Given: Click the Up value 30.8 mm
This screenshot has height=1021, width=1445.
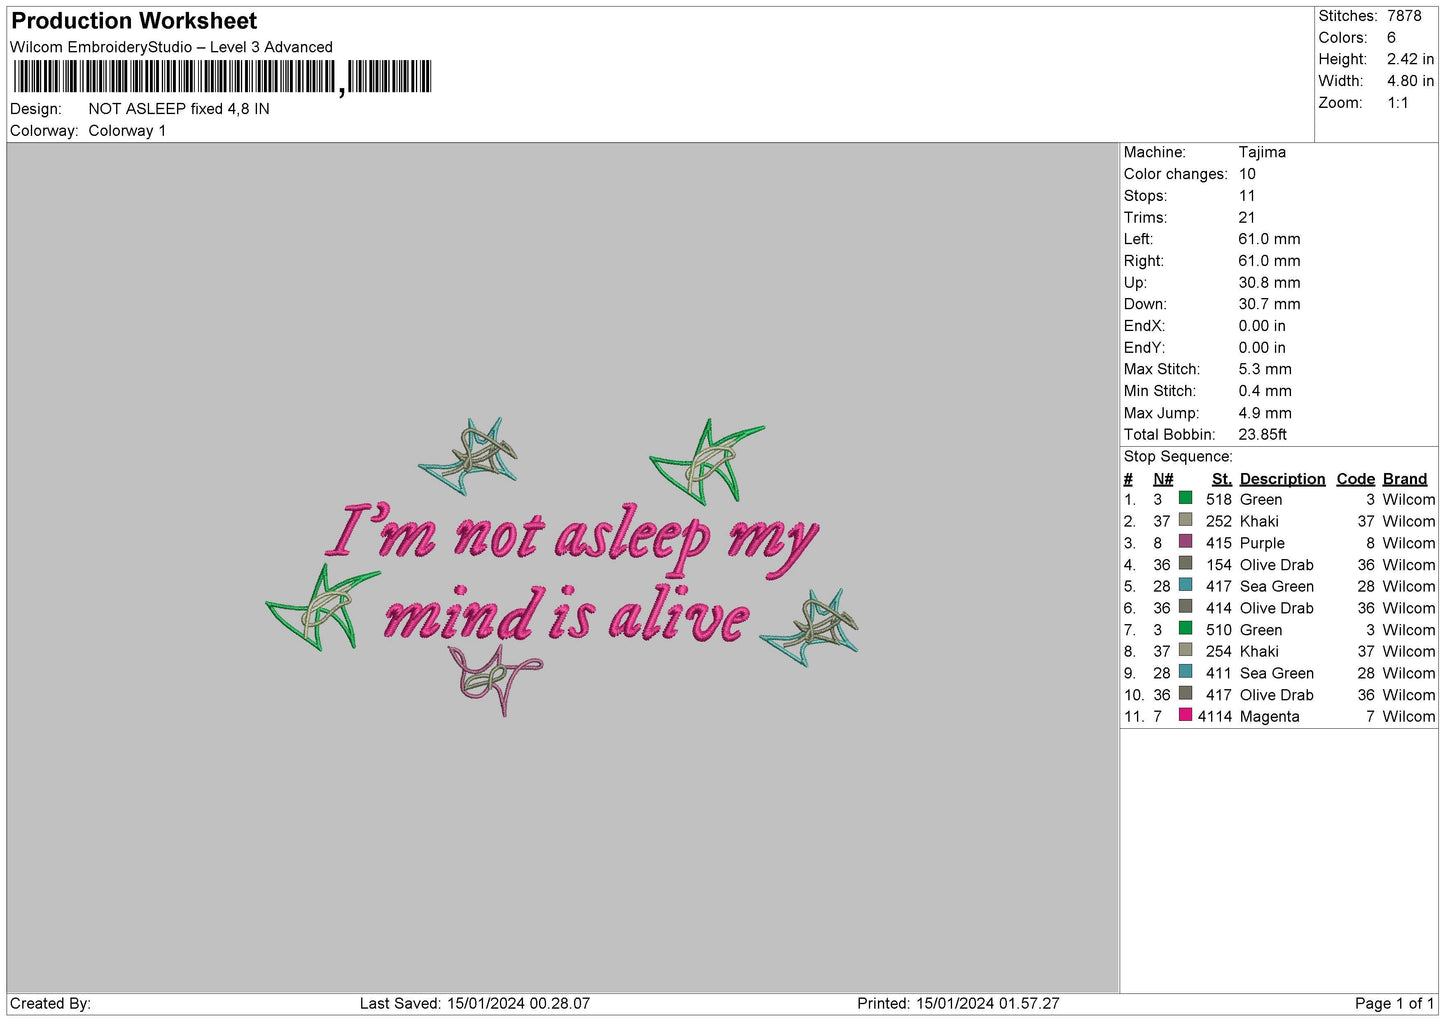Looking at the screenshot, I should click(x=1269, y=283).
